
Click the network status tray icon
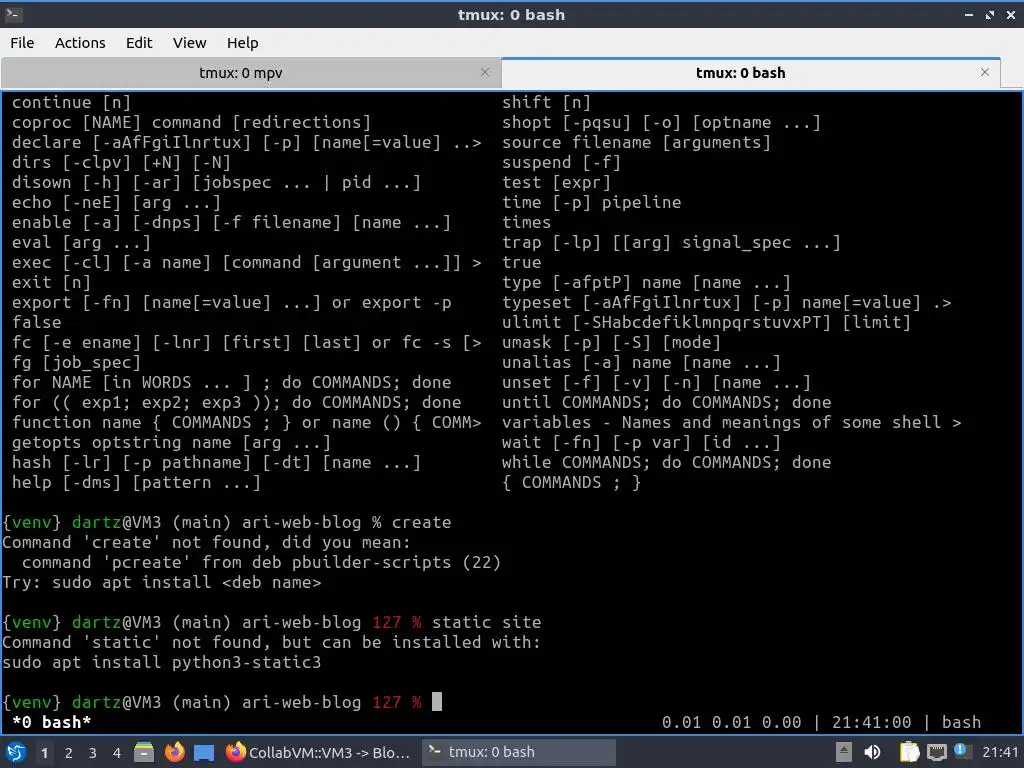pyautogui.click(x=936, y=752)
